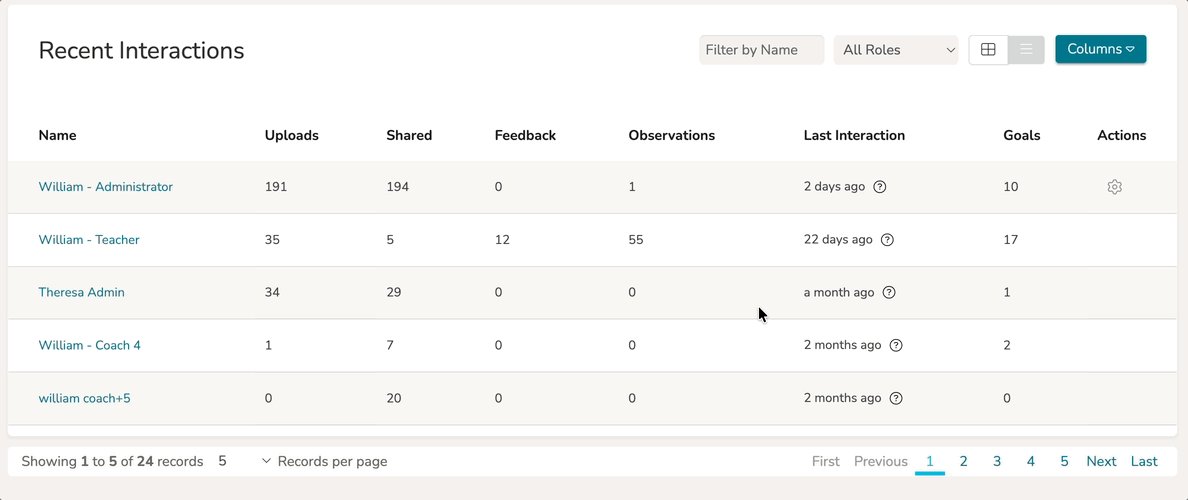Expand the Columns dropdown button

pyautogui.click(x=1100, y=49)
